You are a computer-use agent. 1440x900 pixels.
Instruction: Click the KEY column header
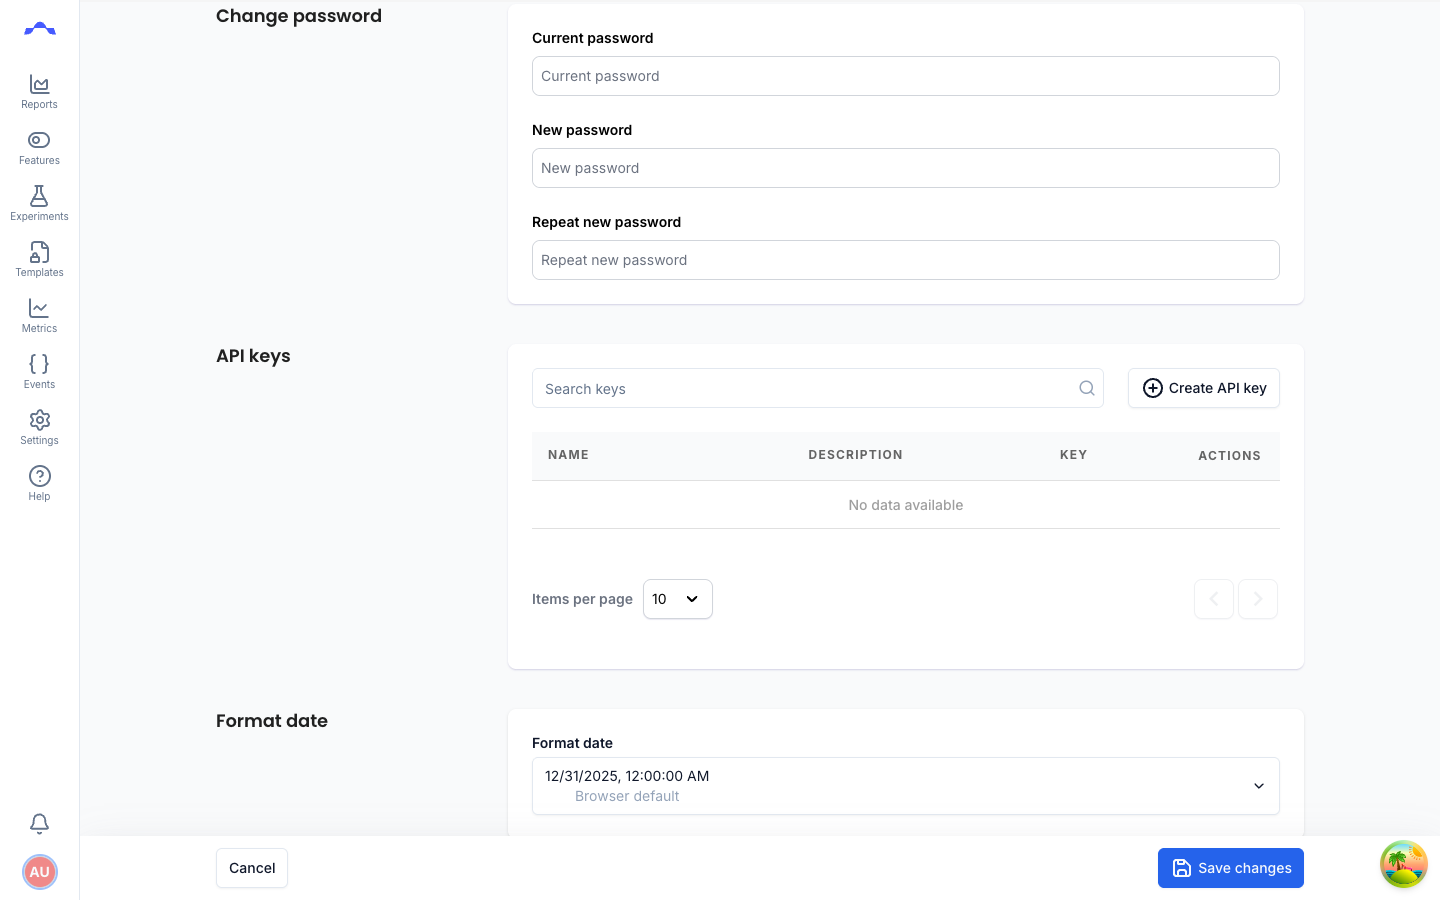[1073, 455]
